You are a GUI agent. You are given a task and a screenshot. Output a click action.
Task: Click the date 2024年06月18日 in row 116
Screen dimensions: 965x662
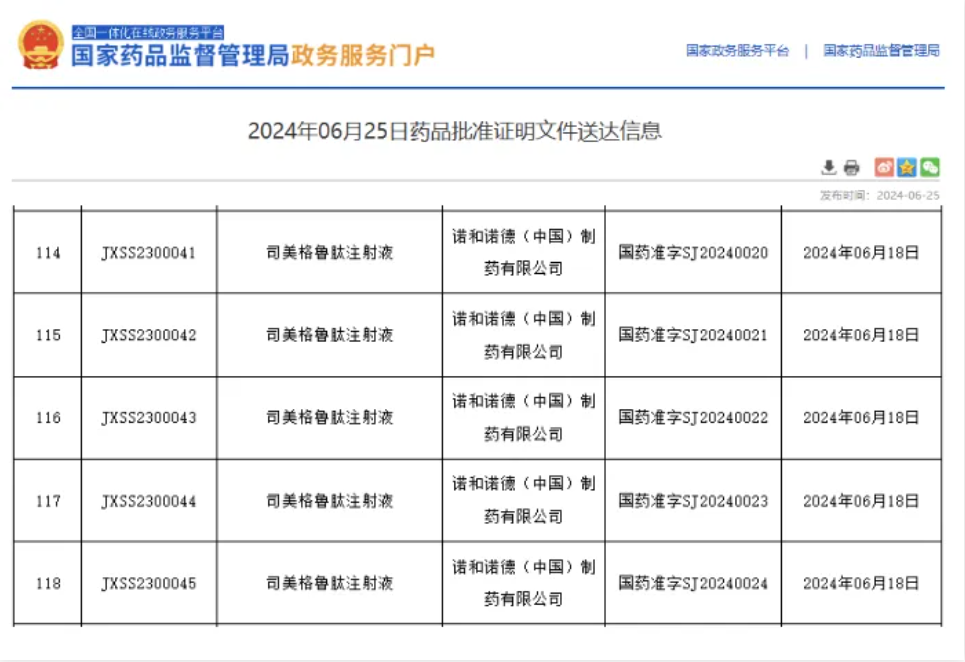pos(861,418)
